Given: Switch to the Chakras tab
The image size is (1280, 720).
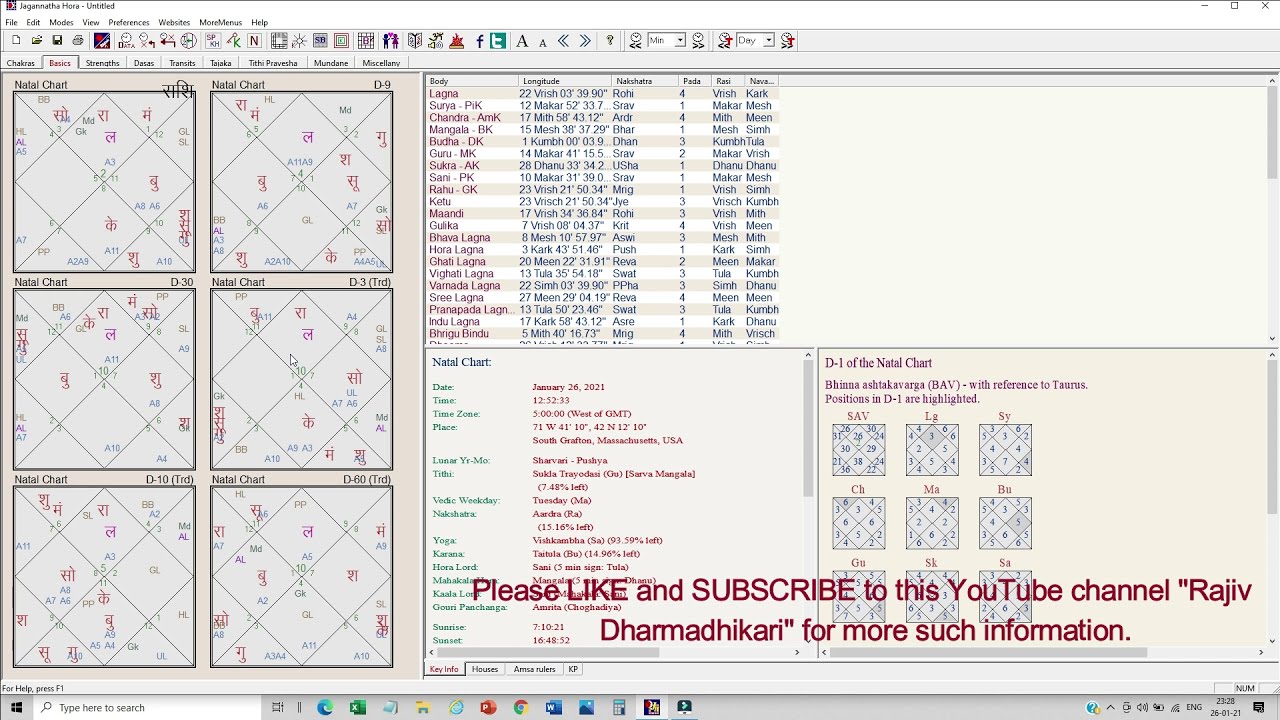Looking at the screenshot, I should pyautogui.click(x=21, y=63).
